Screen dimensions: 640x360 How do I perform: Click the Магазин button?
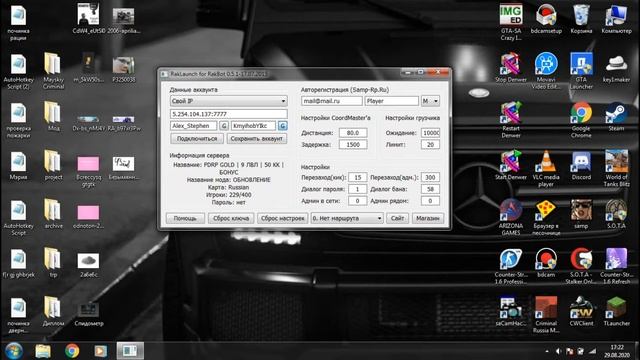[x=428, y=218]
